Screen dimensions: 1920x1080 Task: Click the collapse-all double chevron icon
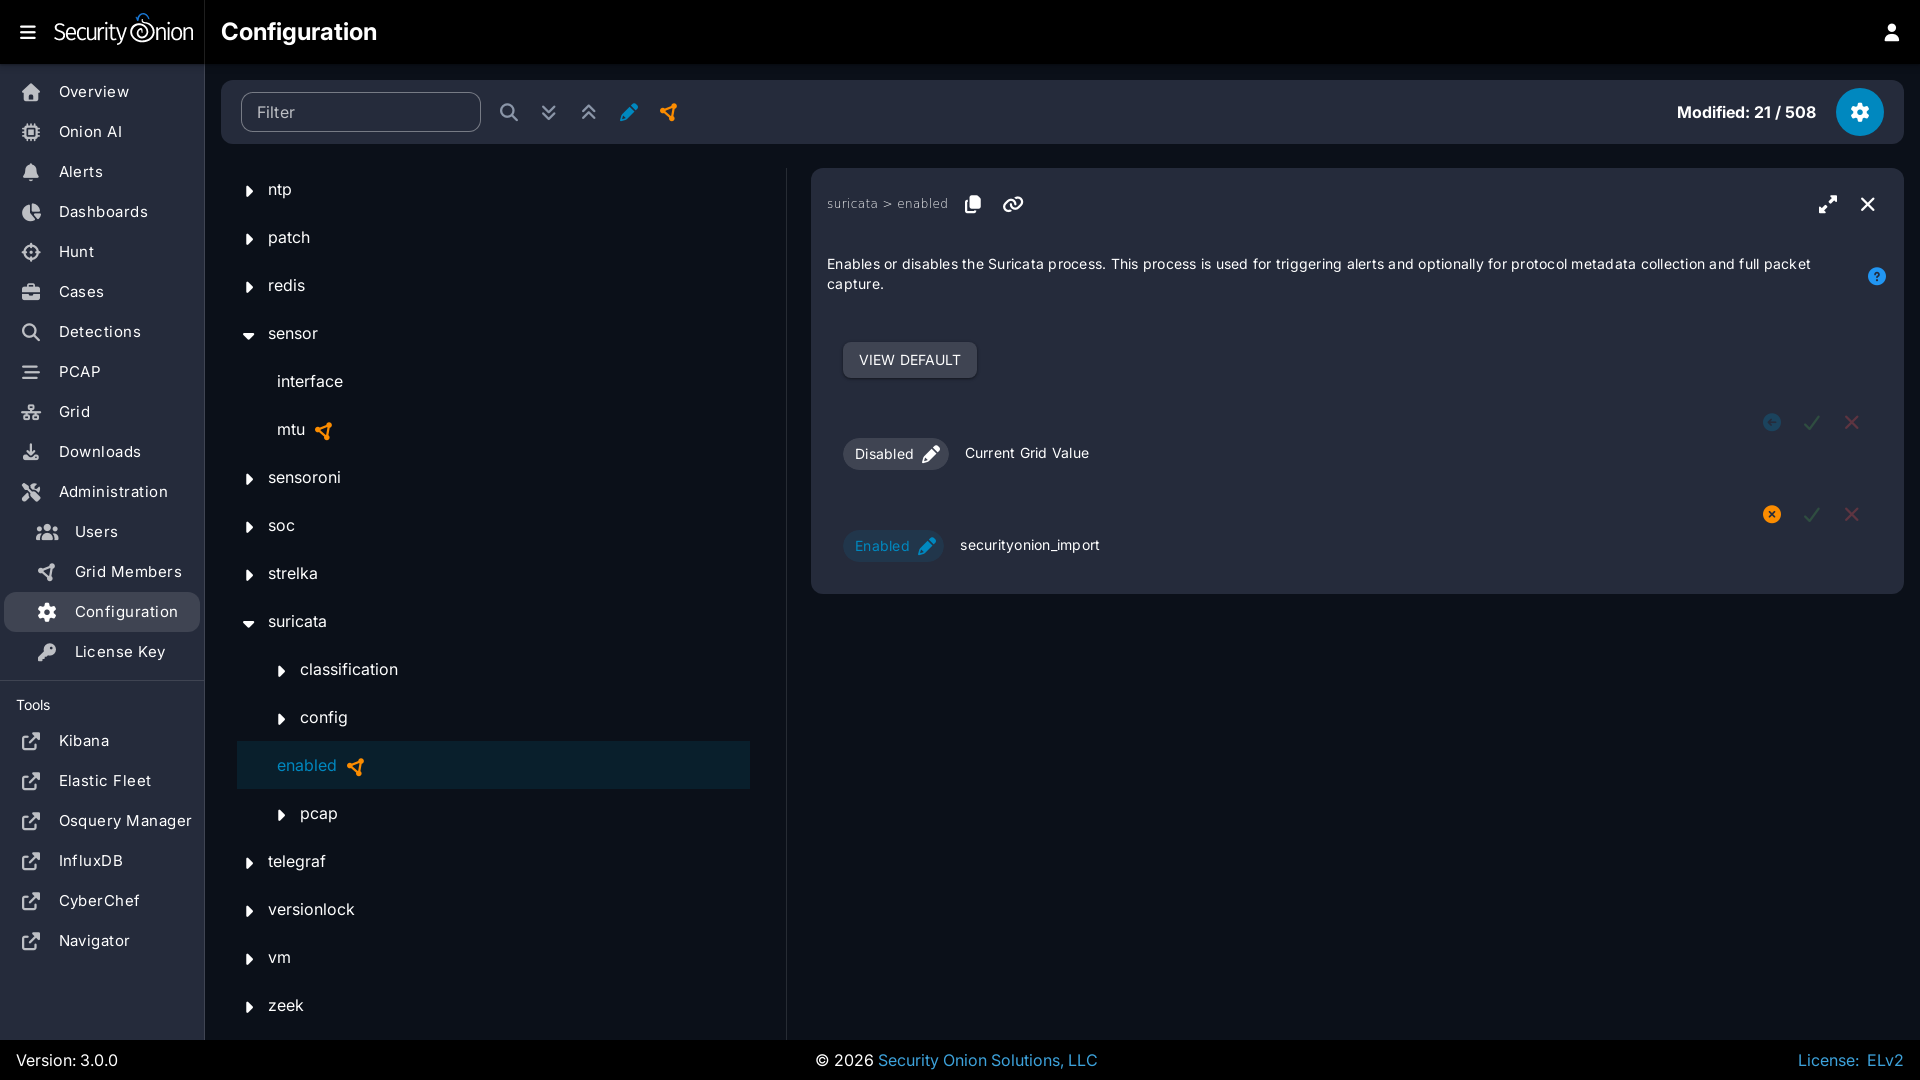(x=588, y=112)
